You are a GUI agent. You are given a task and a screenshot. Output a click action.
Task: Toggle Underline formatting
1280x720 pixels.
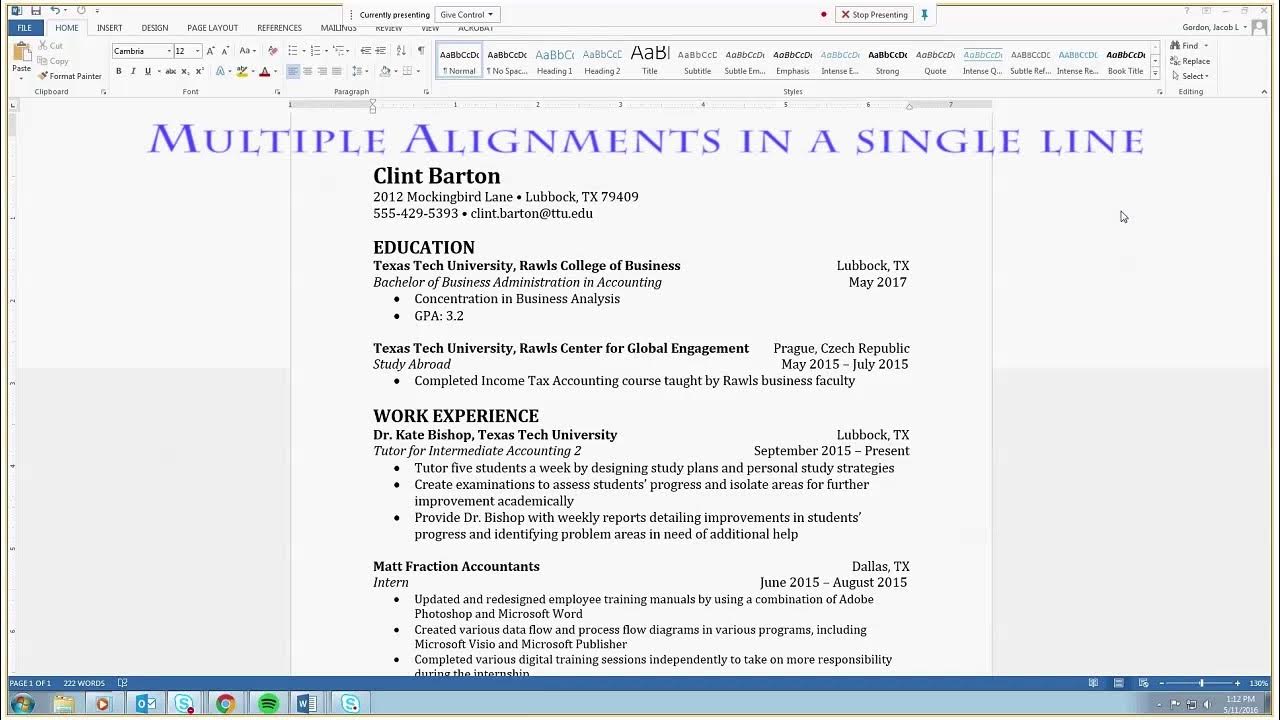(x=148, y=71)
